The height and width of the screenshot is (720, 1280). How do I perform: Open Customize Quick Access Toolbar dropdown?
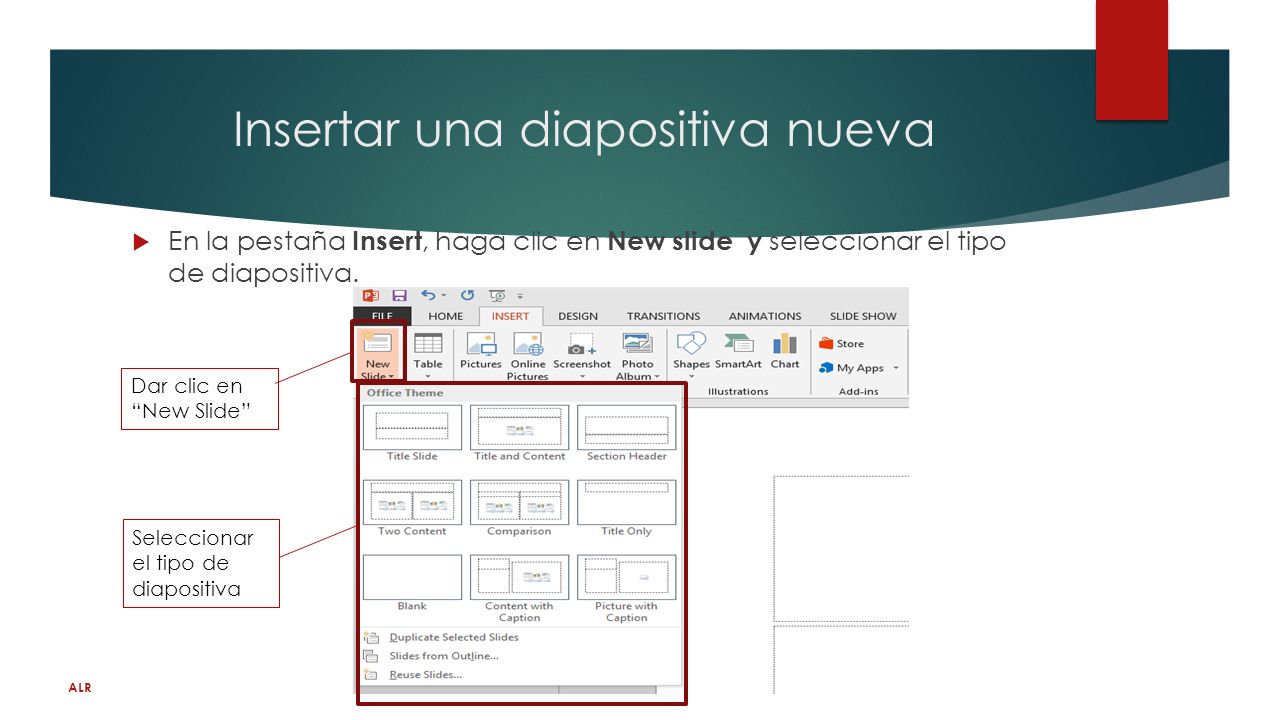pyautogui.click(x=521, y=296)
